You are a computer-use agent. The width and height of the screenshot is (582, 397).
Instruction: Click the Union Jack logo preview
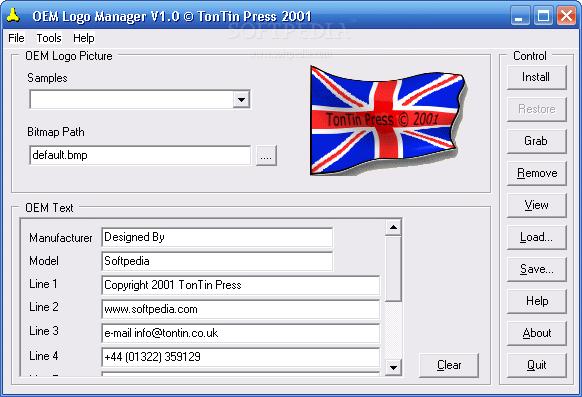click(x=388, y=121)
